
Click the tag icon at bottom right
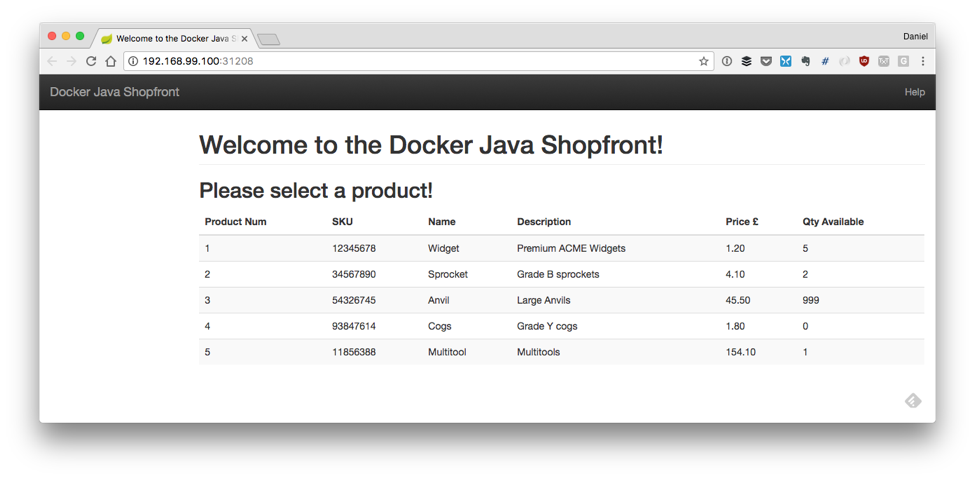(912, 401)
